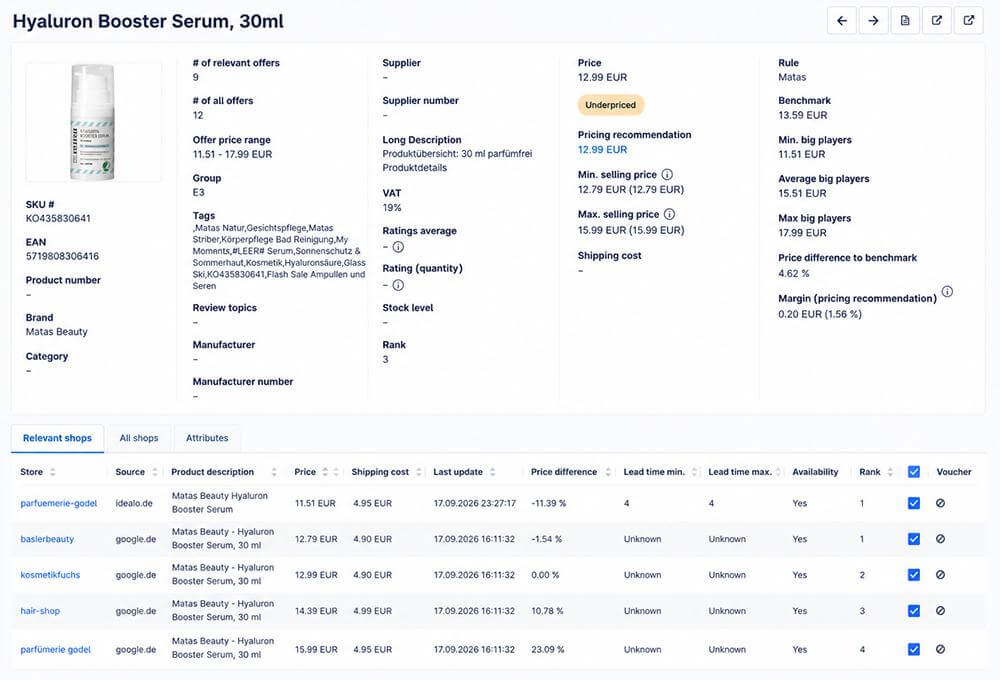This screenshot has height=680, width=1000.
Task: Click the serum product image
Action: (93, 122)
